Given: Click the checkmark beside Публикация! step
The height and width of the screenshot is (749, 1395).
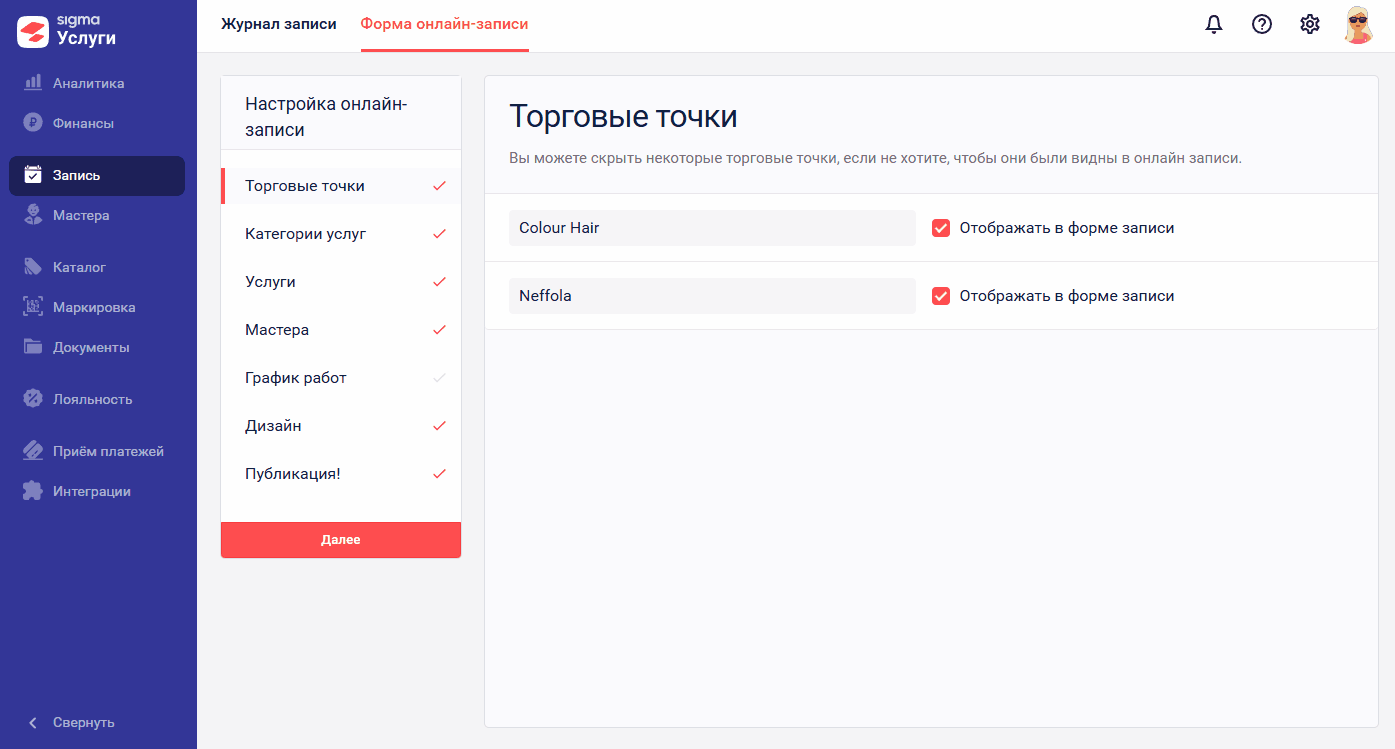Looking at the screenshot, I should pyautogui.click(x=439, y=474).
